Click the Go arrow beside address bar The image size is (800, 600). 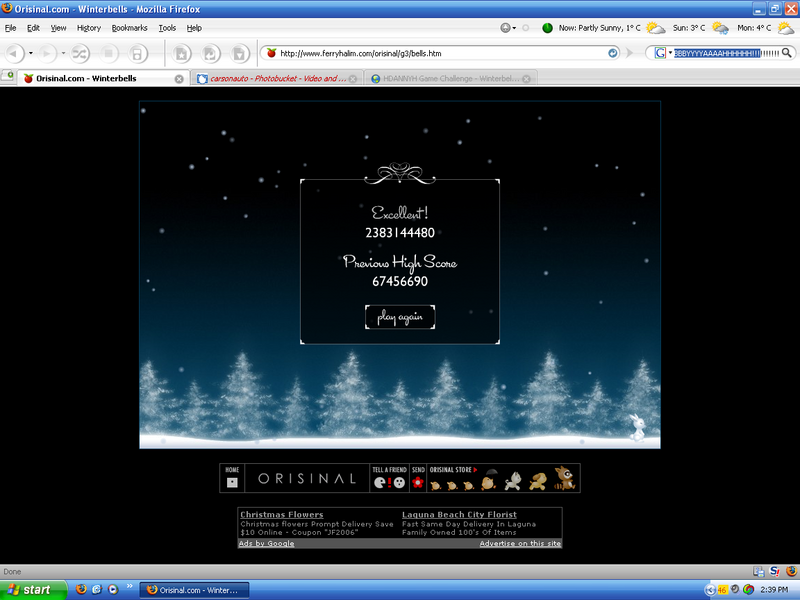pos(630,53)
